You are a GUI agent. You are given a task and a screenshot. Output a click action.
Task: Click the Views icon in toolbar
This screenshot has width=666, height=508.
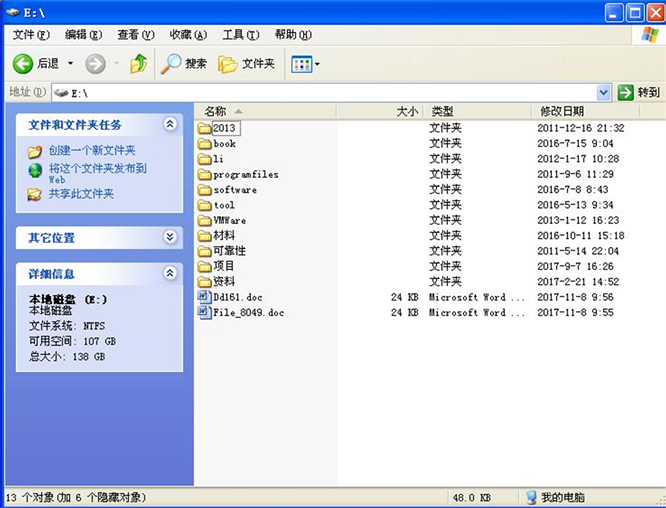point(300,64)
